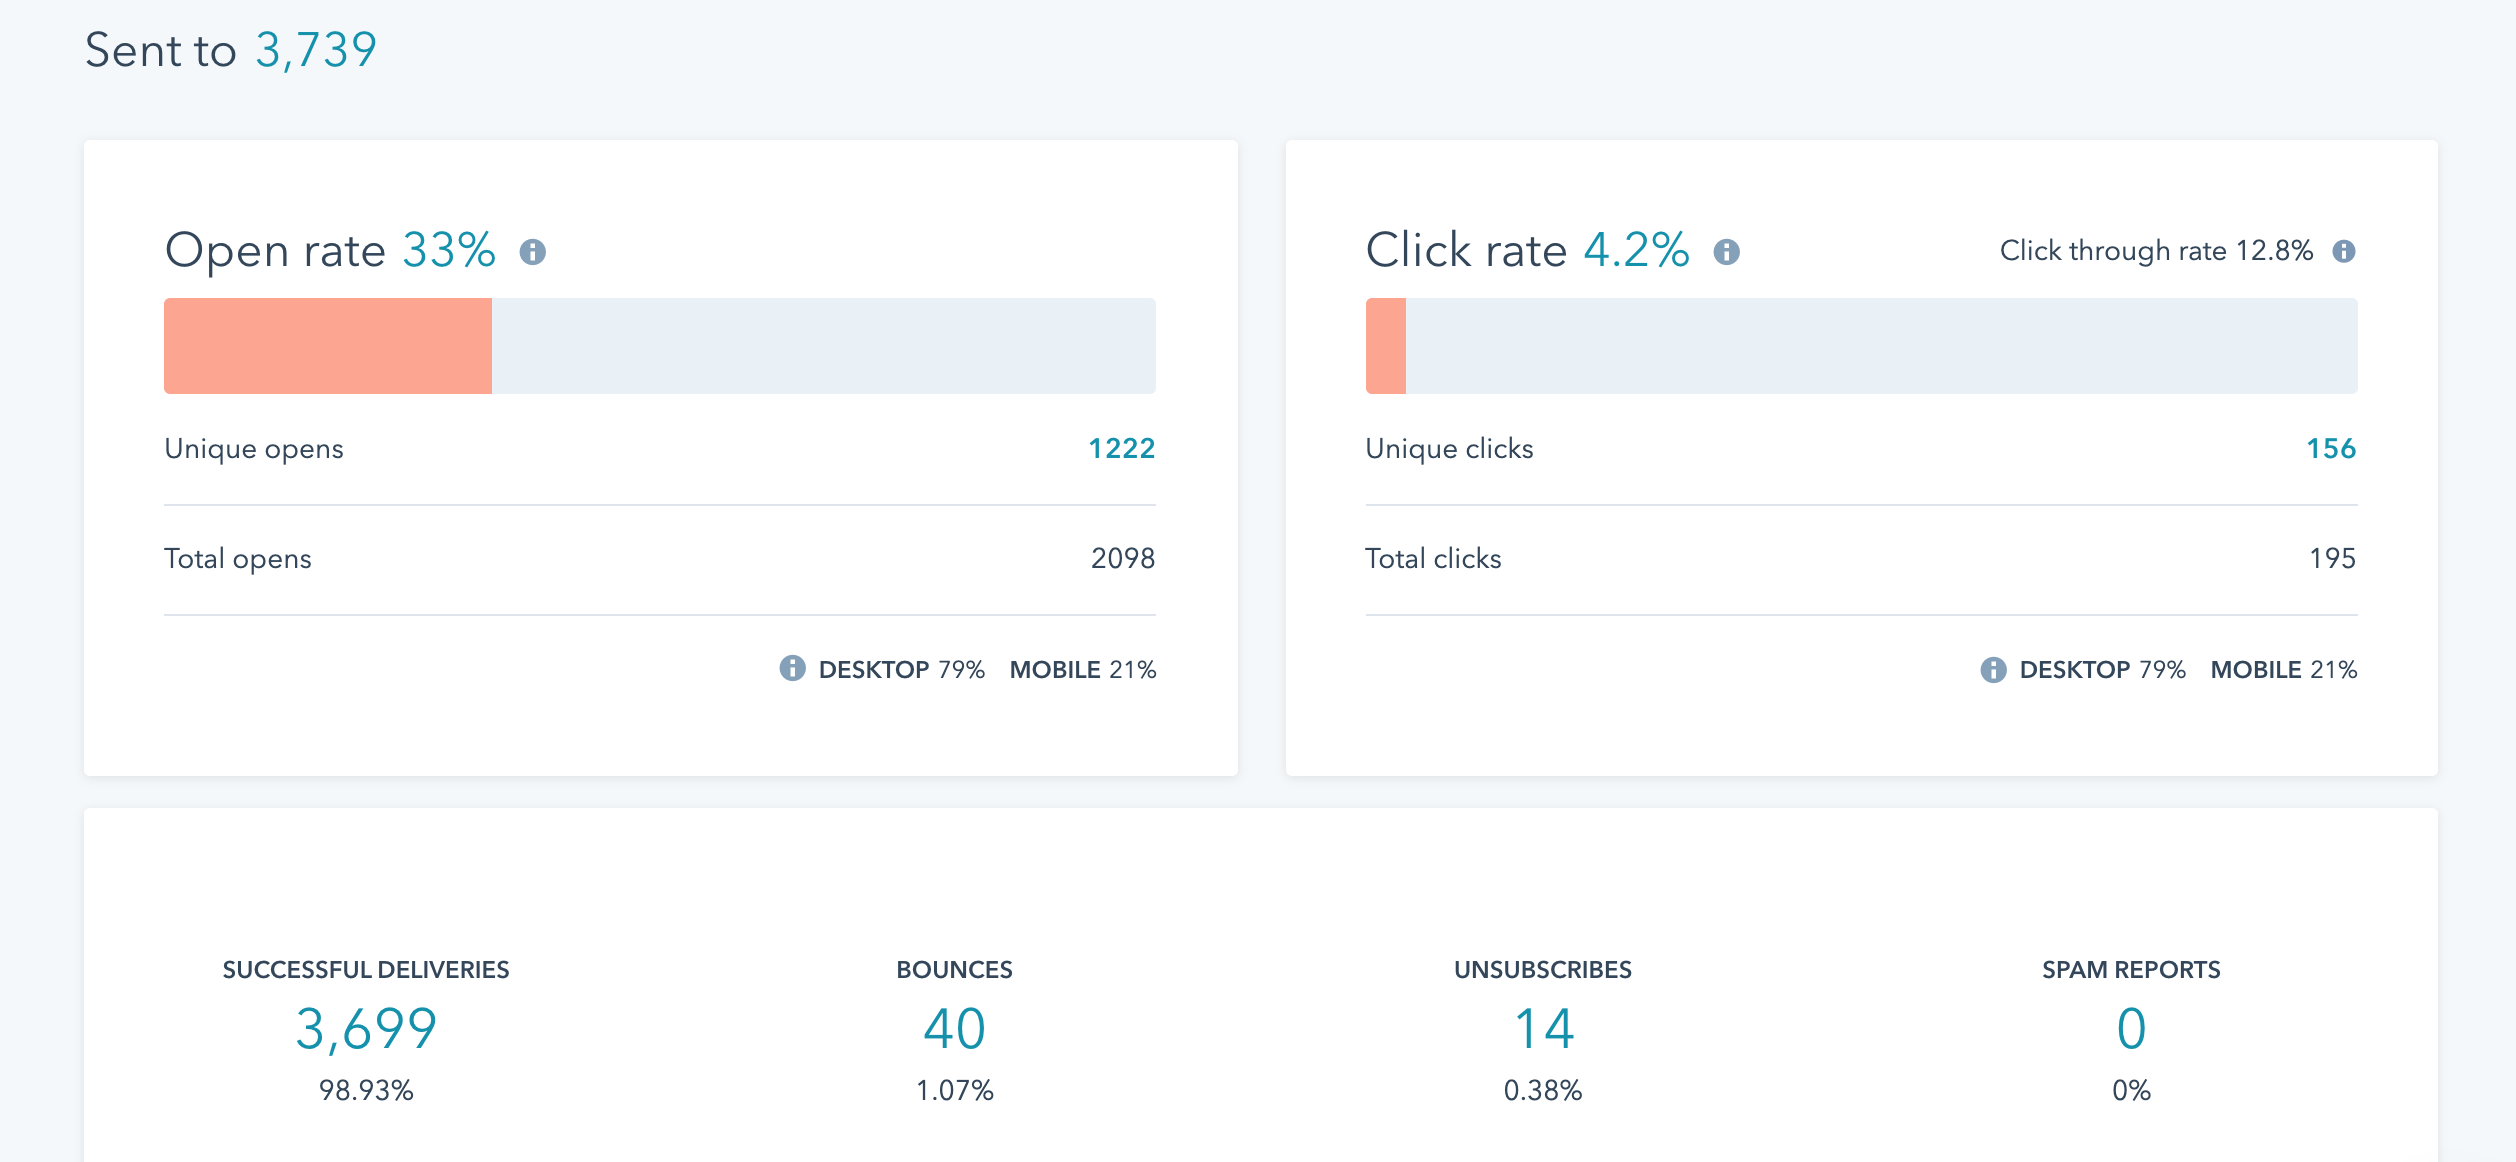Screen dimensions: 2516x1162
Task: Click the Click rate progress bar
Action: pyautogui.click(x=1860, y=345)
